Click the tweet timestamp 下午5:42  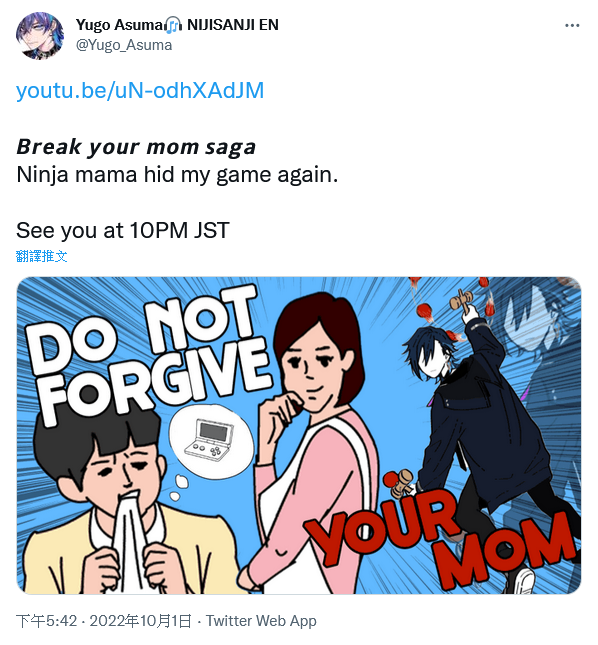click(x=46, y=621)
